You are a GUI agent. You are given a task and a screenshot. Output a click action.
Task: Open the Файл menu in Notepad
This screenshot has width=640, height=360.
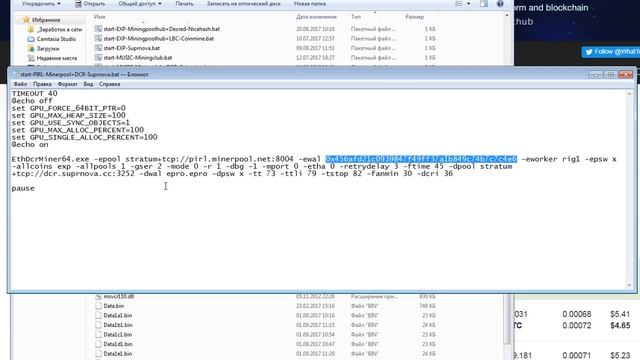(x=20, y=84)
